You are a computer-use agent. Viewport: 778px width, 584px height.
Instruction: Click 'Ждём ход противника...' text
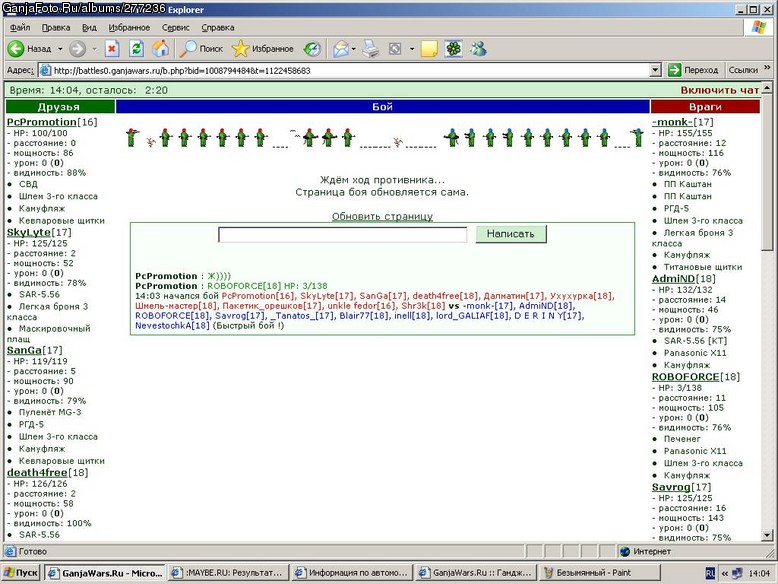tap(382, 180)
